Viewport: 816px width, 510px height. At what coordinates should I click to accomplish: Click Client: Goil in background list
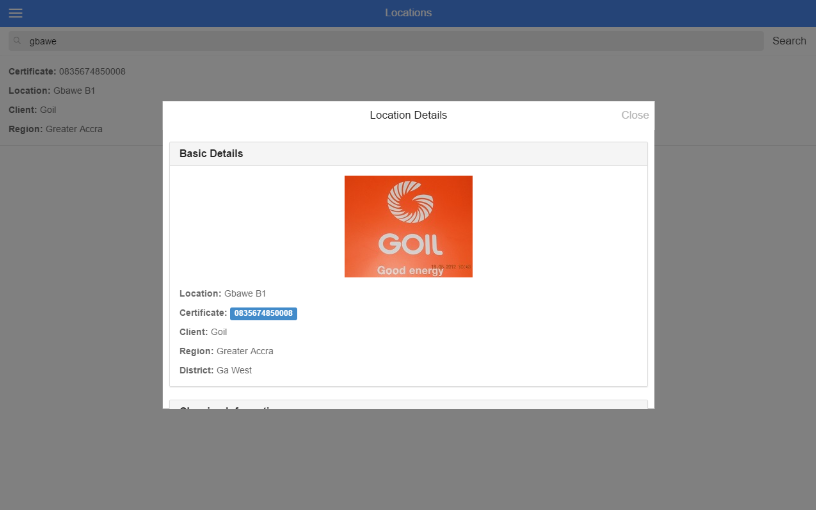pyautogui.click(x=32, y=110)
